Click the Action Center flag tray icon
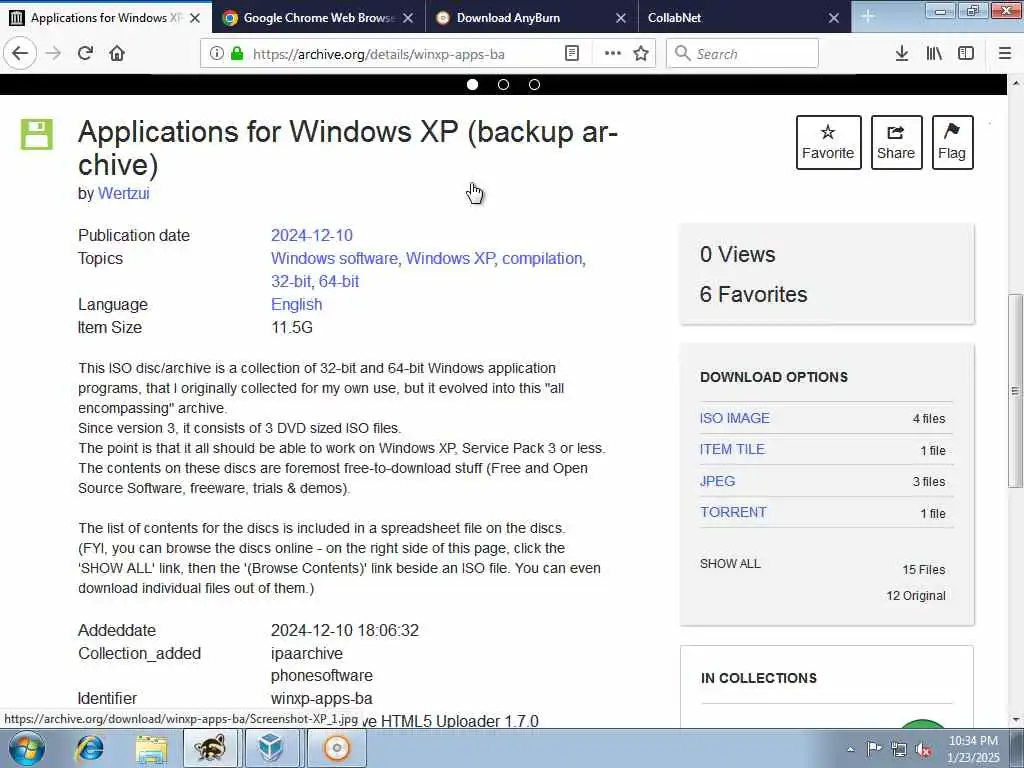This screenshot has height=768, width=1024. point(874,749)
